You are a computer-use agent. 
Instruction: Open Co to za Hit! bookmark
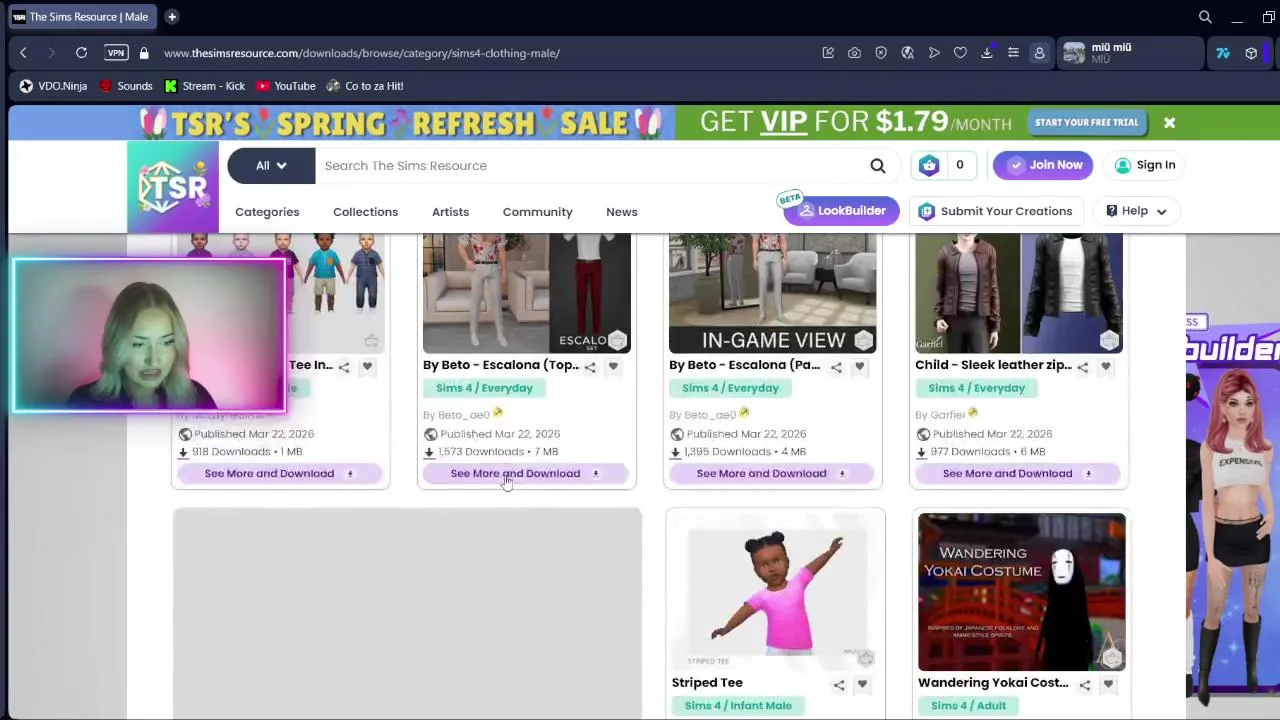[x=365, y=86]
